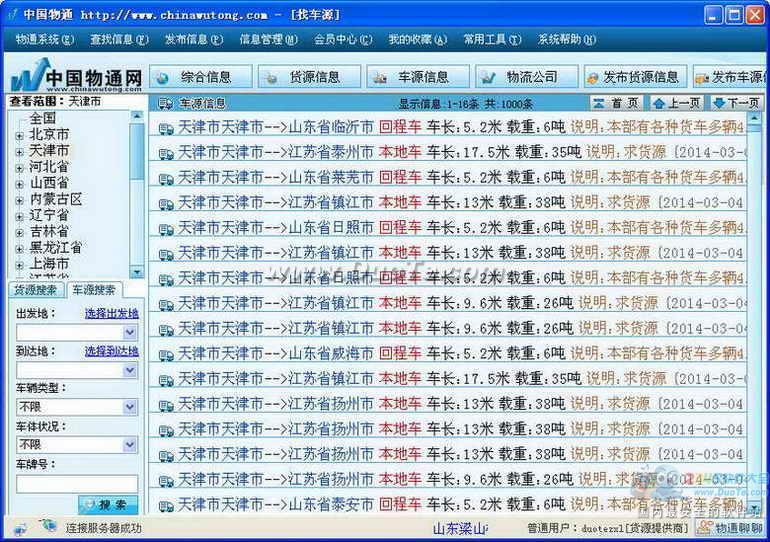The height and width of the screenshot is (542, 770).
Task: Open the 到达地 dropdown
Action: 130,370
